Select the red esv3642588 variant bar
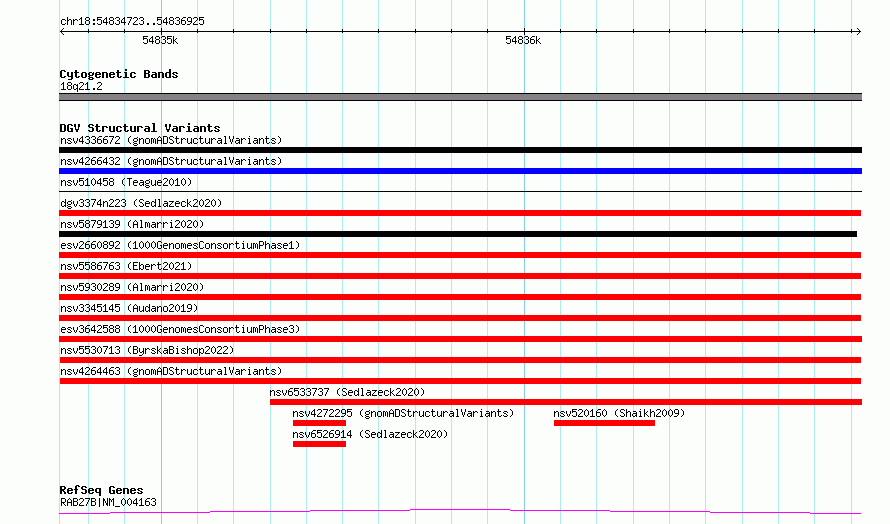The image size is (890, 524). point(460,339)
